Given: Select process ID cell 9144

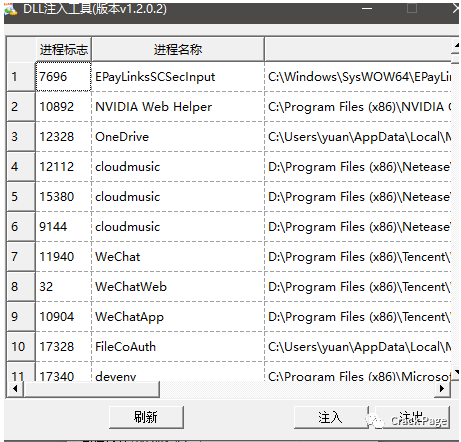Looking at the screenshot, I should 63,227.
